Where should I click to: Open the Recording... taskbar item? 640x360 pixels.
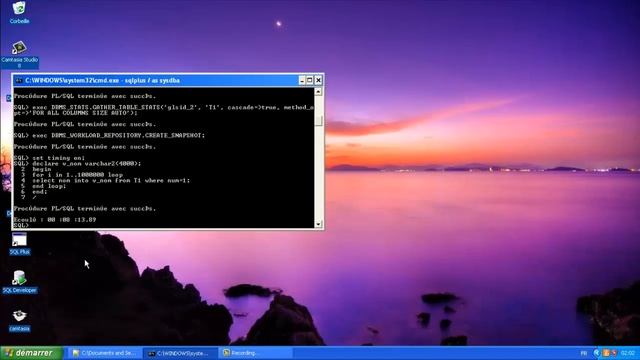tap(256, 353)
